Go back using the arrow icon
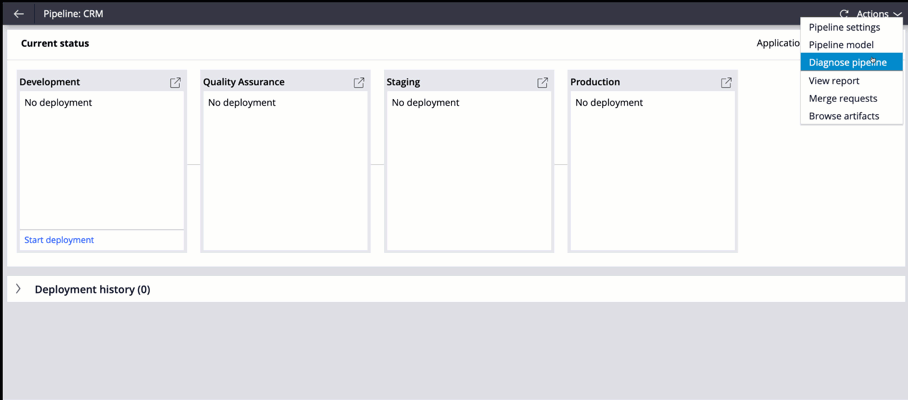The height and width of the screenshot is (400, 908). tap(19, 14)
